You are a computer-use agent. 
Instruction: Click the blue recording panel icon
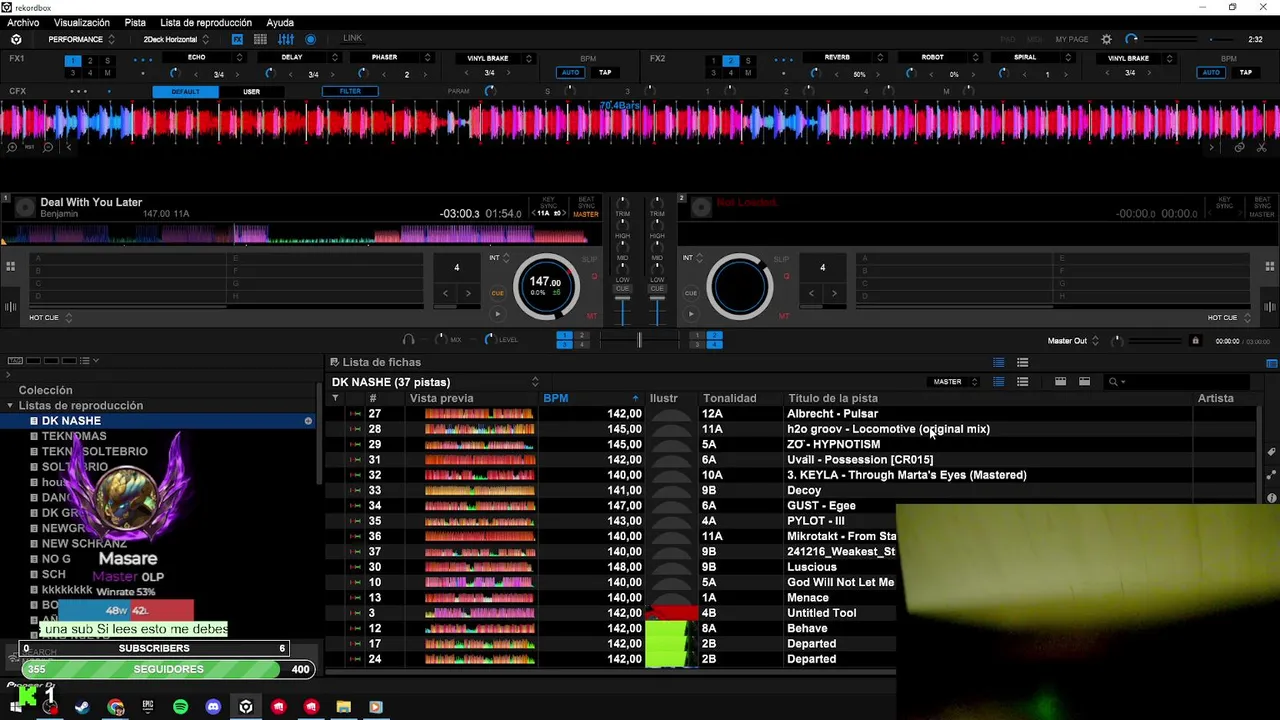coord(310,39)
